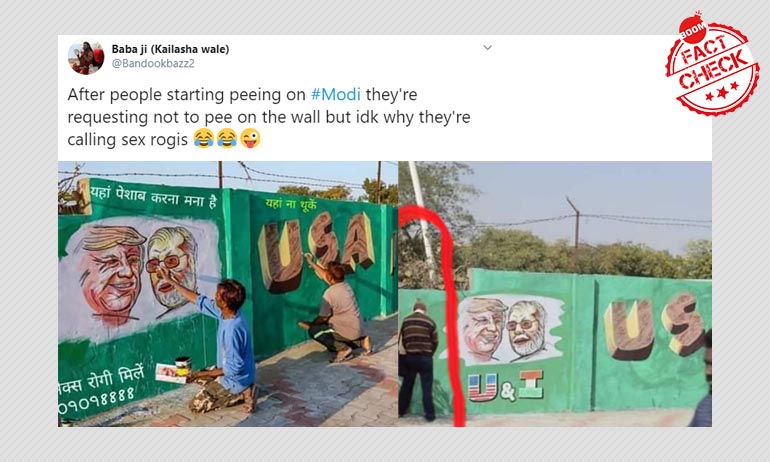The height and width of the screenshot is (462, 770).
Task: Expand the tweet options chevron
Action: [487, 48]
